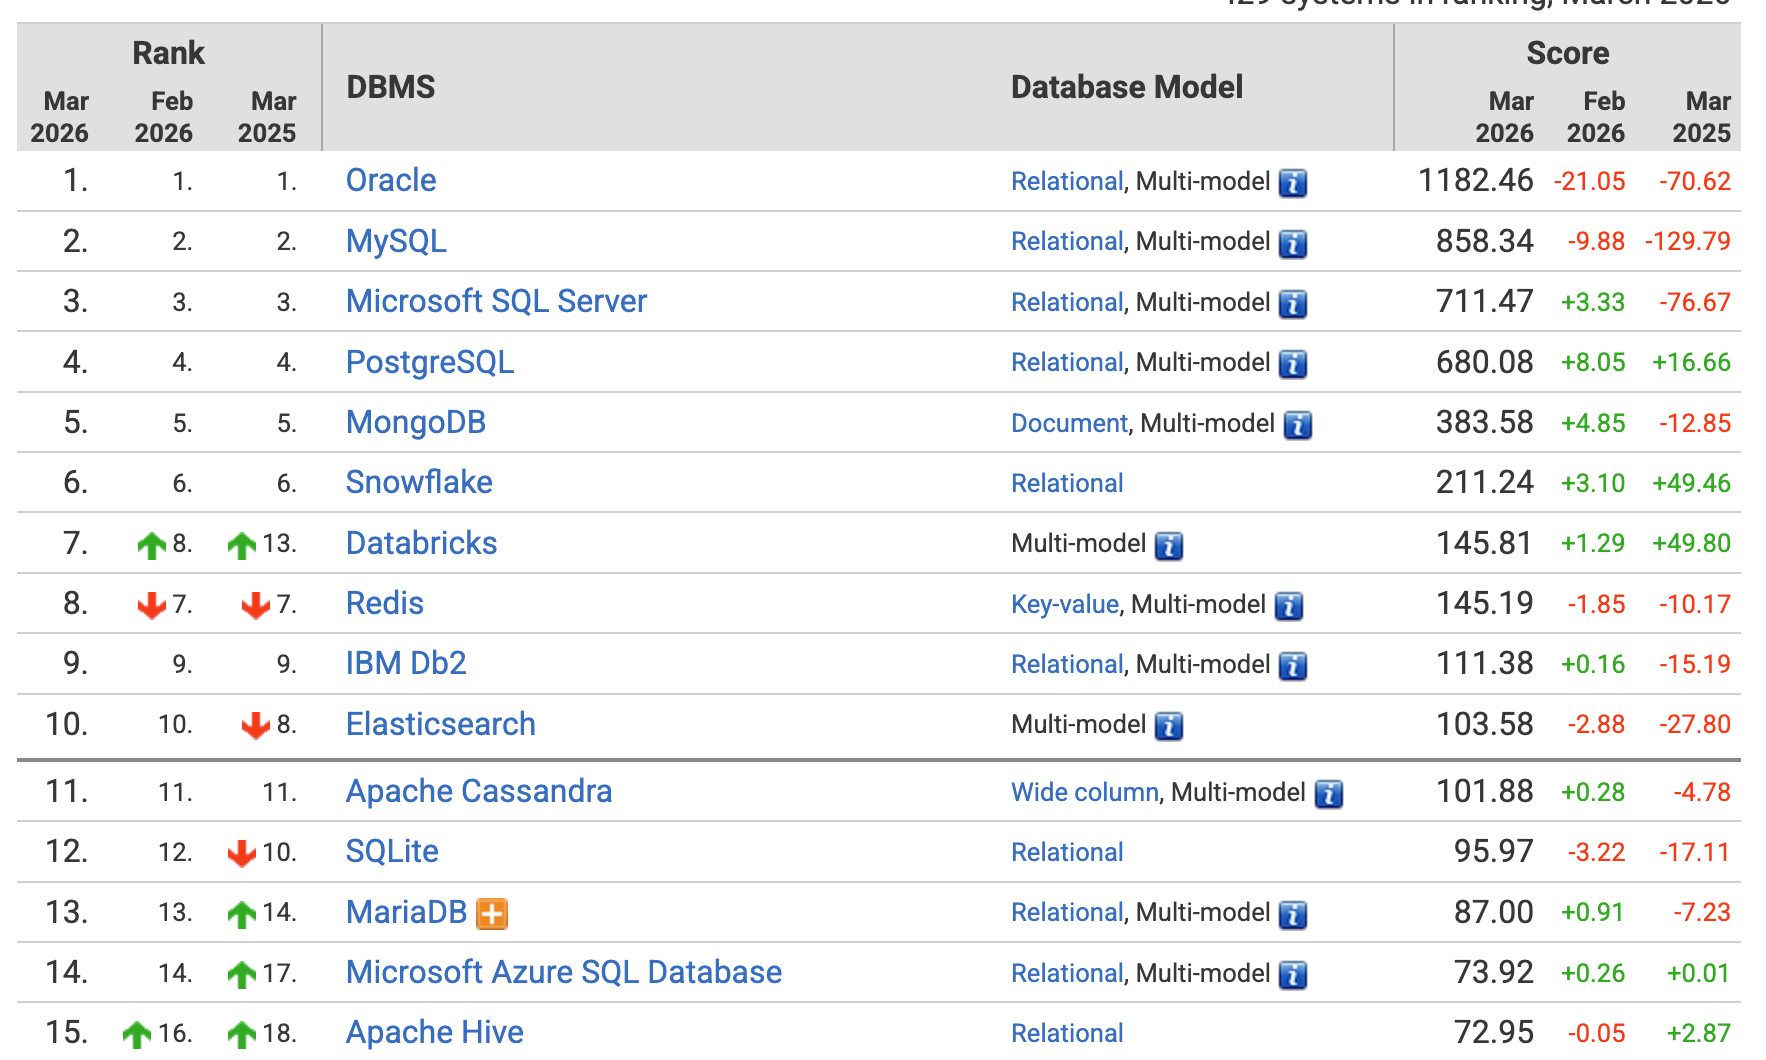Image resolution: width=1766 pixels, height=1060 pixels.
Task: Click the IBM Db2 link
Action: [x=406, y=664]
